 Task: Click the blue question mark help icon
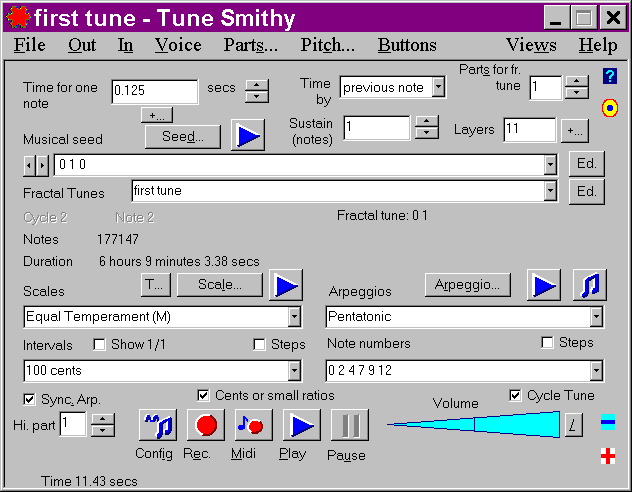tap(610, 76)
